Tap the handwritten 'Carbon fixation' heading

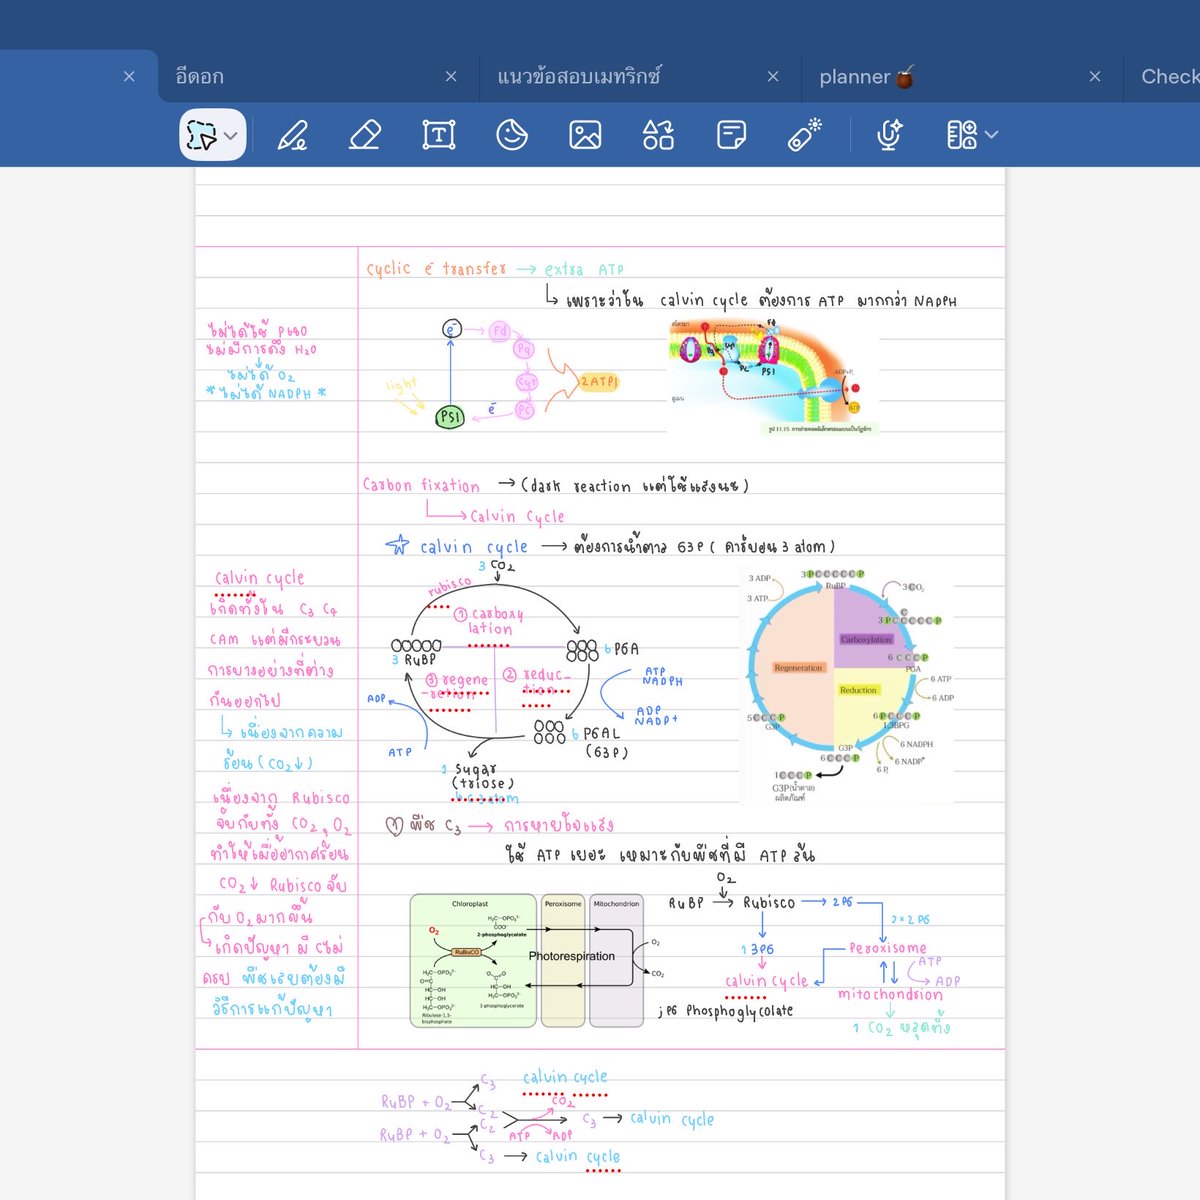point(421,485)
